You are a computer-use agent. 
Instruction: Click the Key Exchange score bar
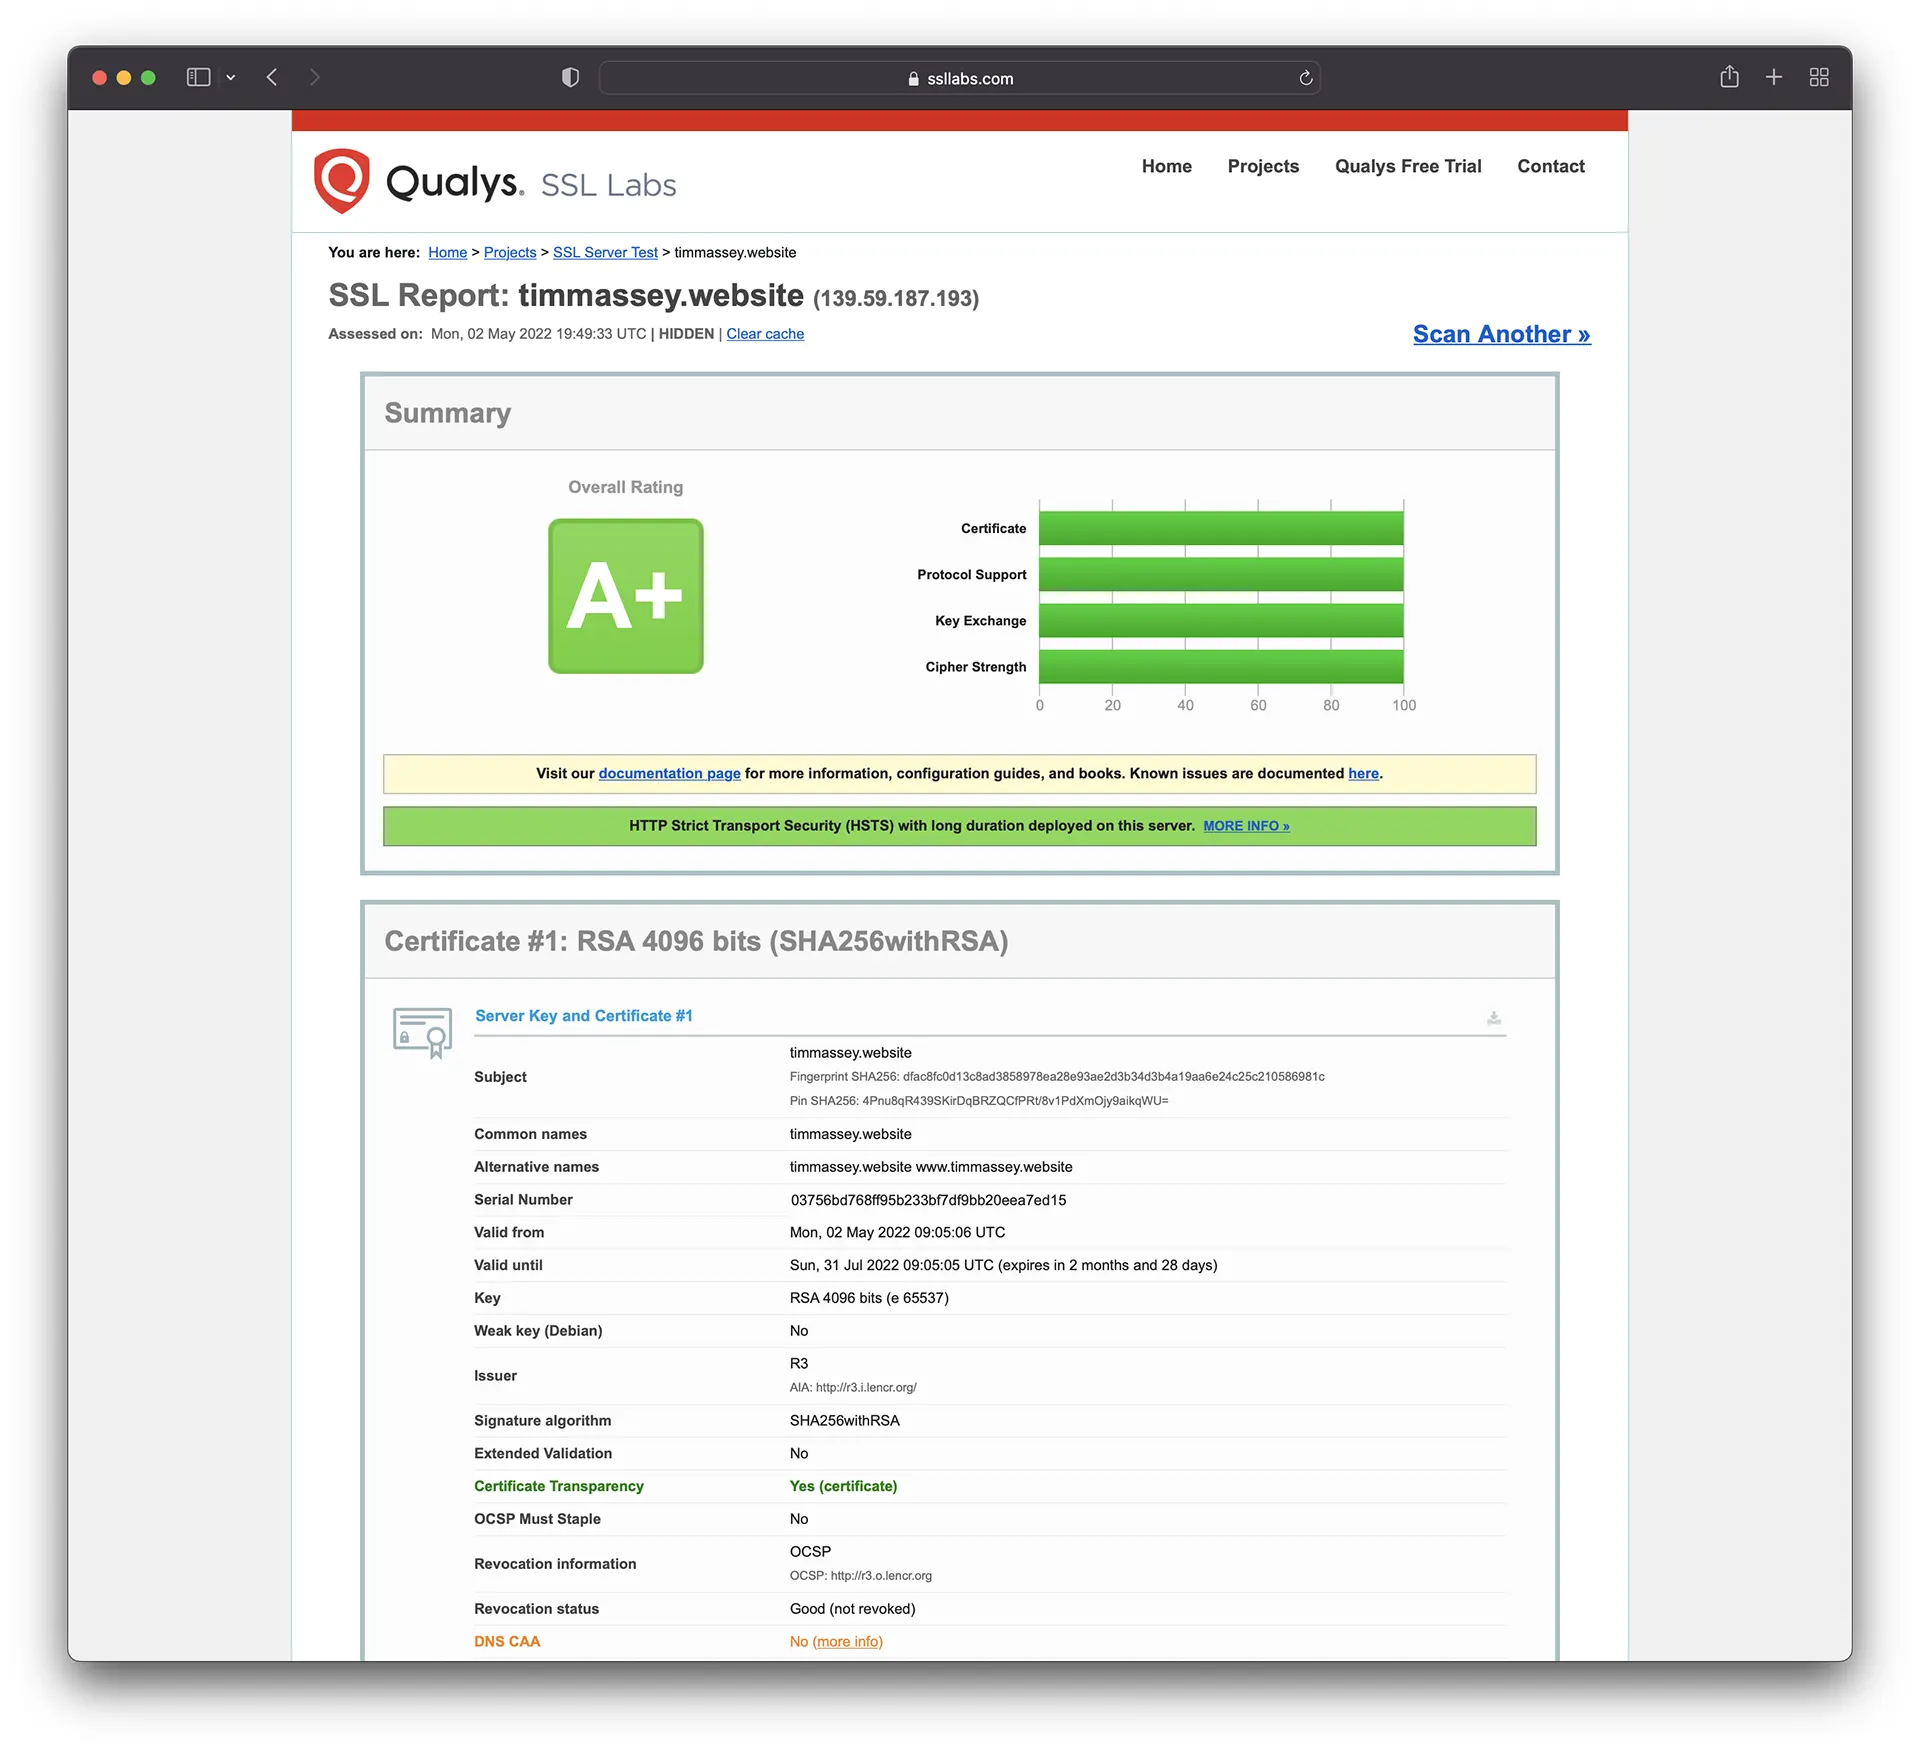pos(1221,620)
